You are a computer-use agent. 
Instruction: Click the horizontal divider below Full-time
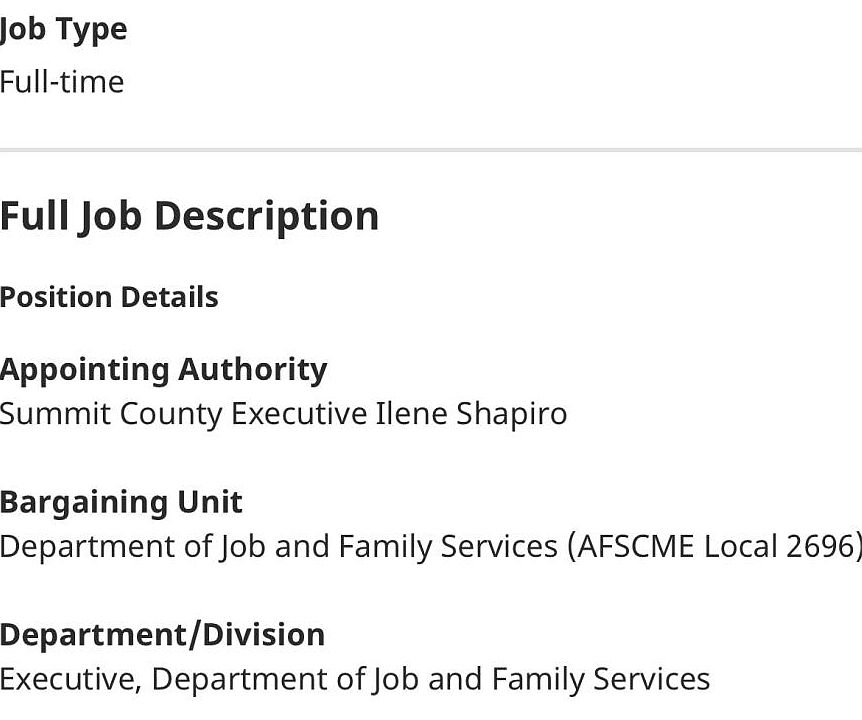click(x=431, y=150)
